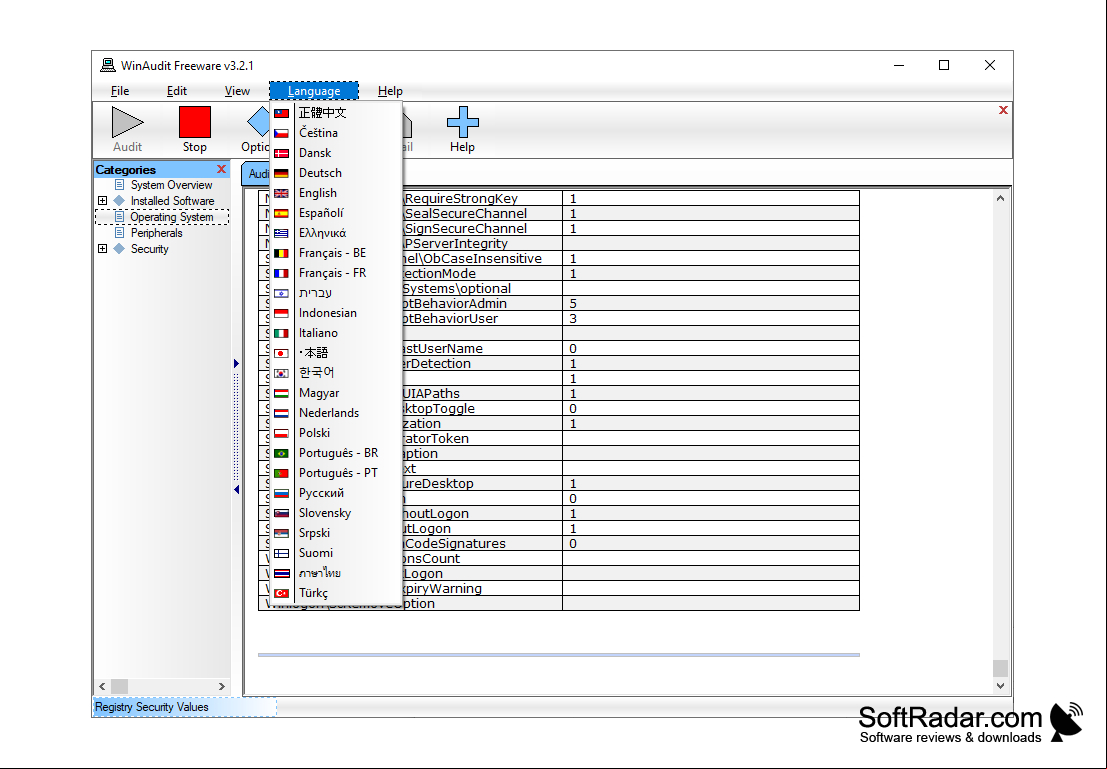Close the Categories panel

click(x=221, y=169)
